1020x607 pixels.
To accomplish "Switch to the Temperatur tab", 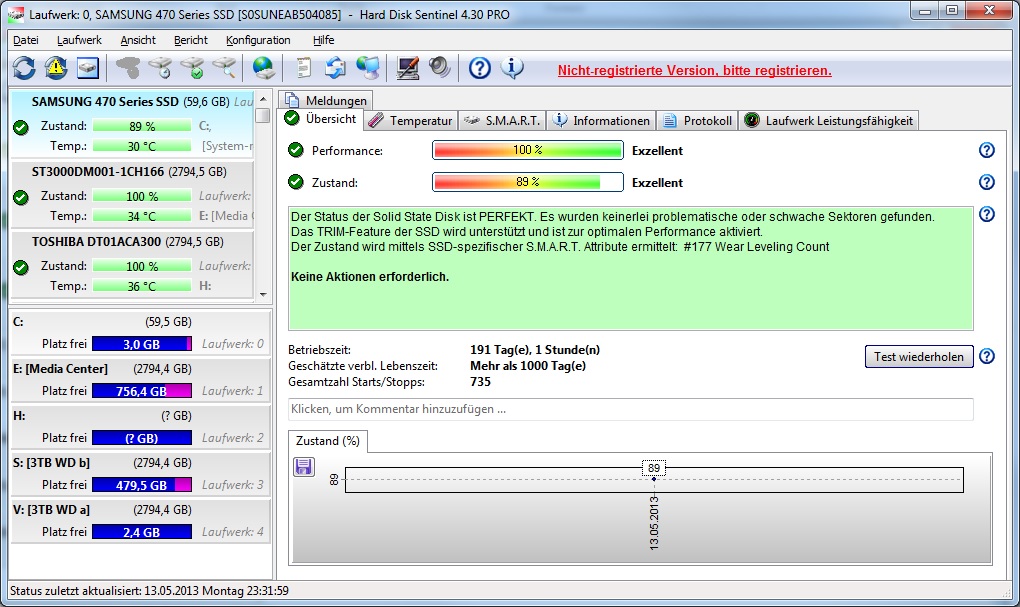I will click(410, 121).
